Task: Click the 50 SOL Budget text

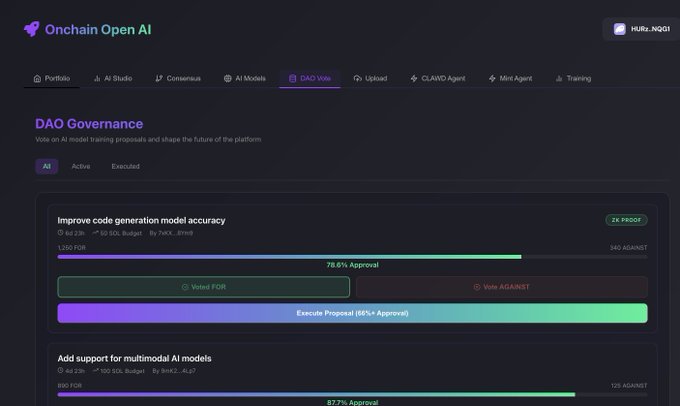Action: point(121,233)
